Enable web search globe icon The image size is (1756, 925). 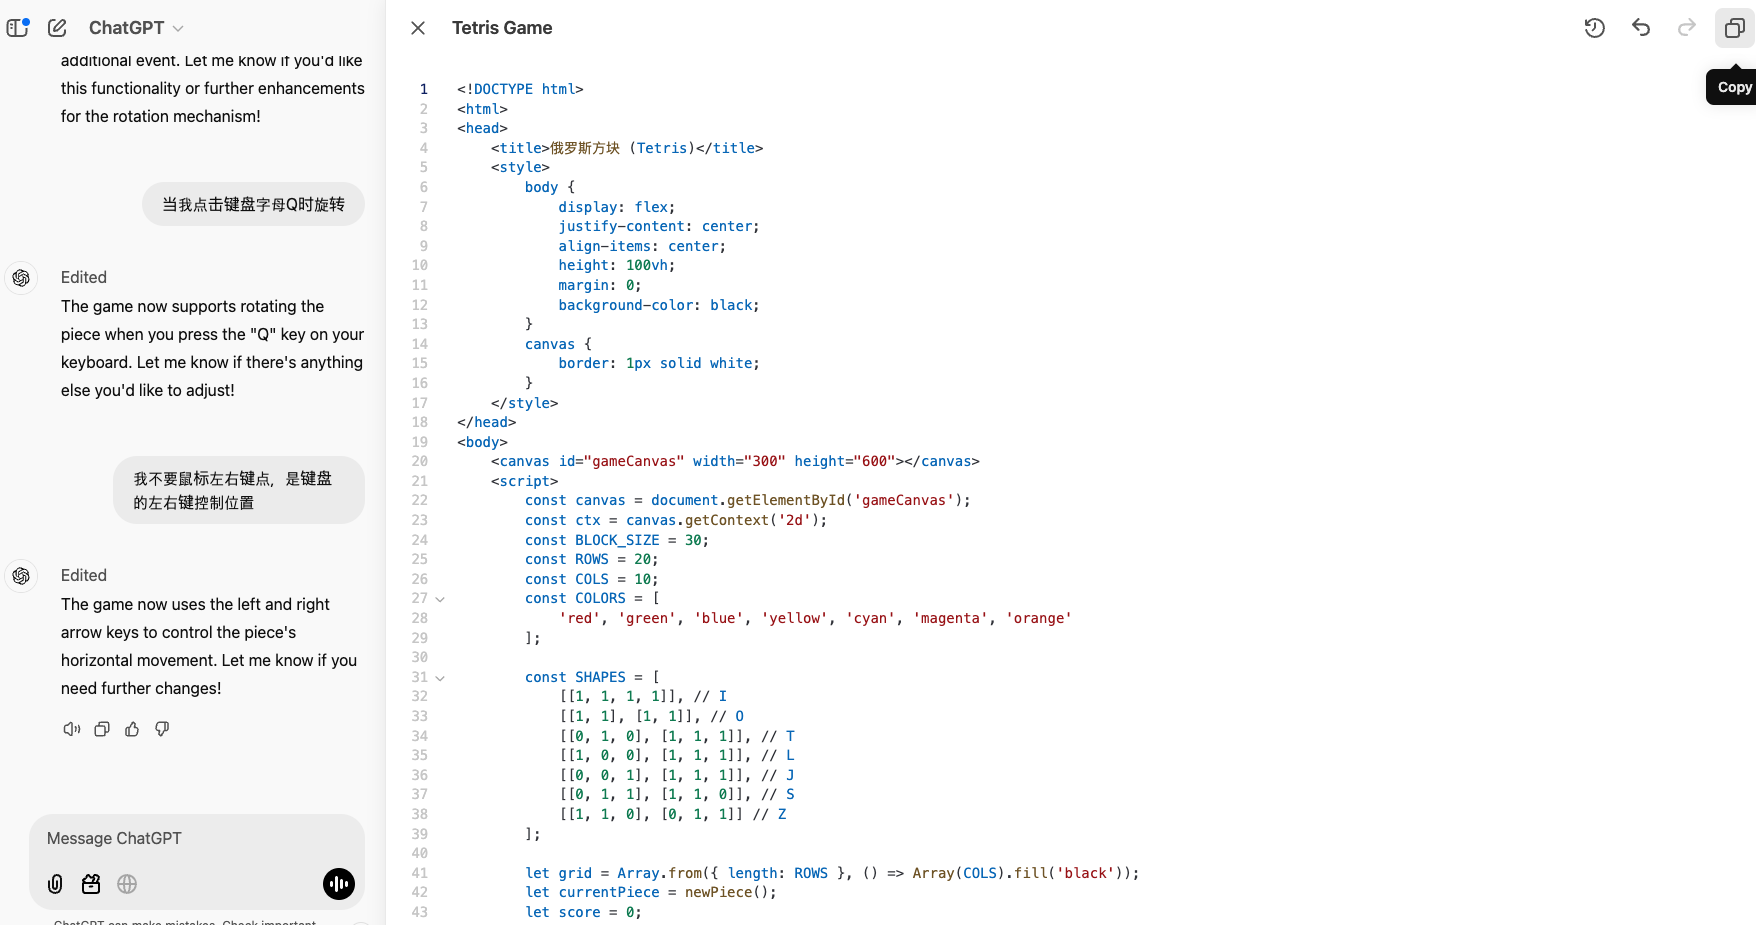(127, 884)
